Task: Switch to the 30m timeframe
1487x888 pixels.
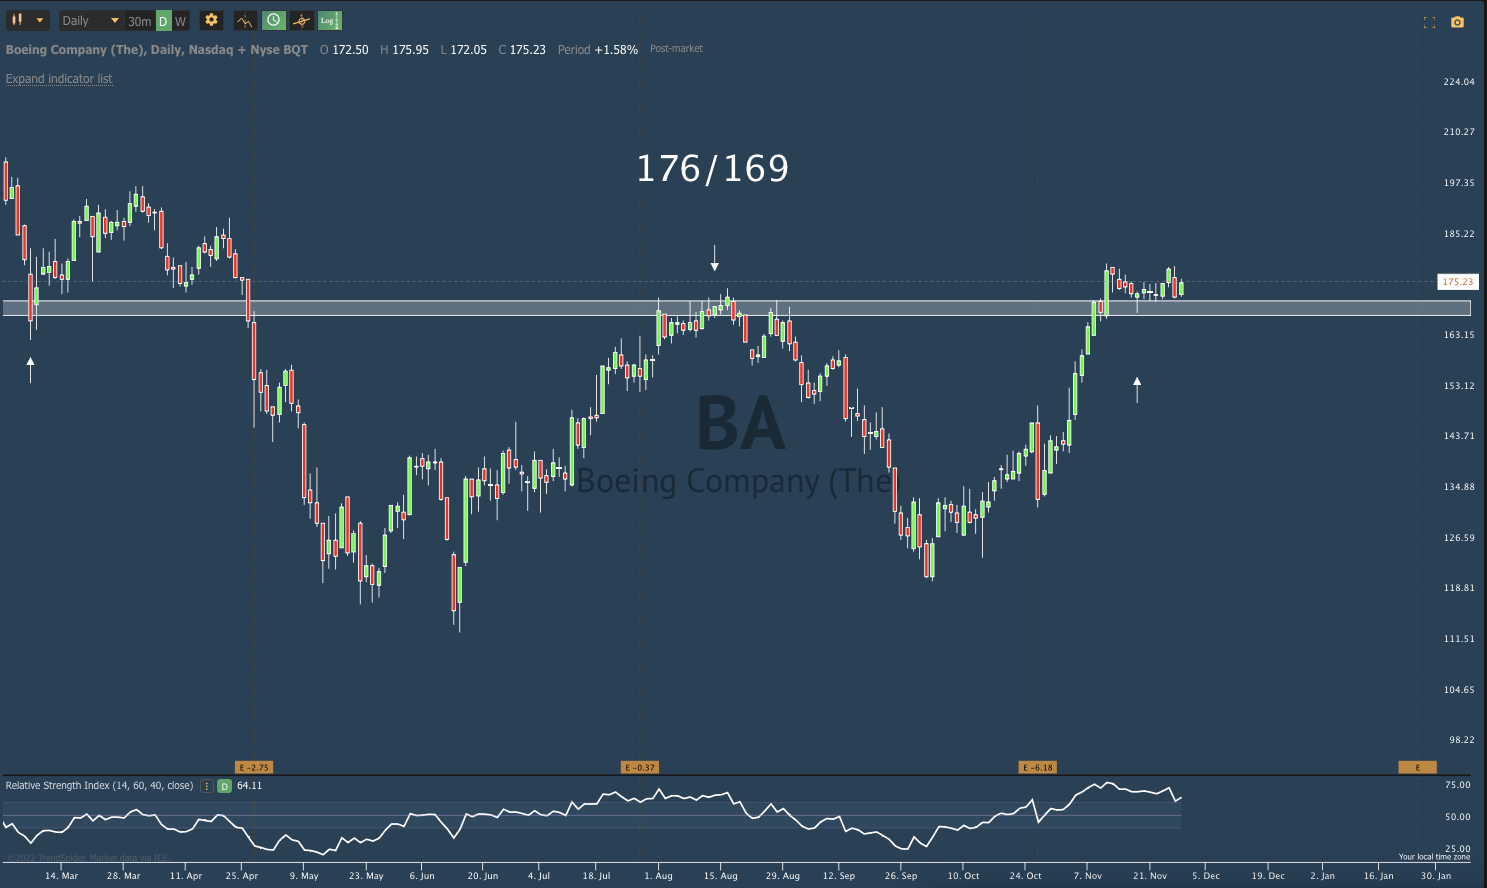Action: point(140,21)
